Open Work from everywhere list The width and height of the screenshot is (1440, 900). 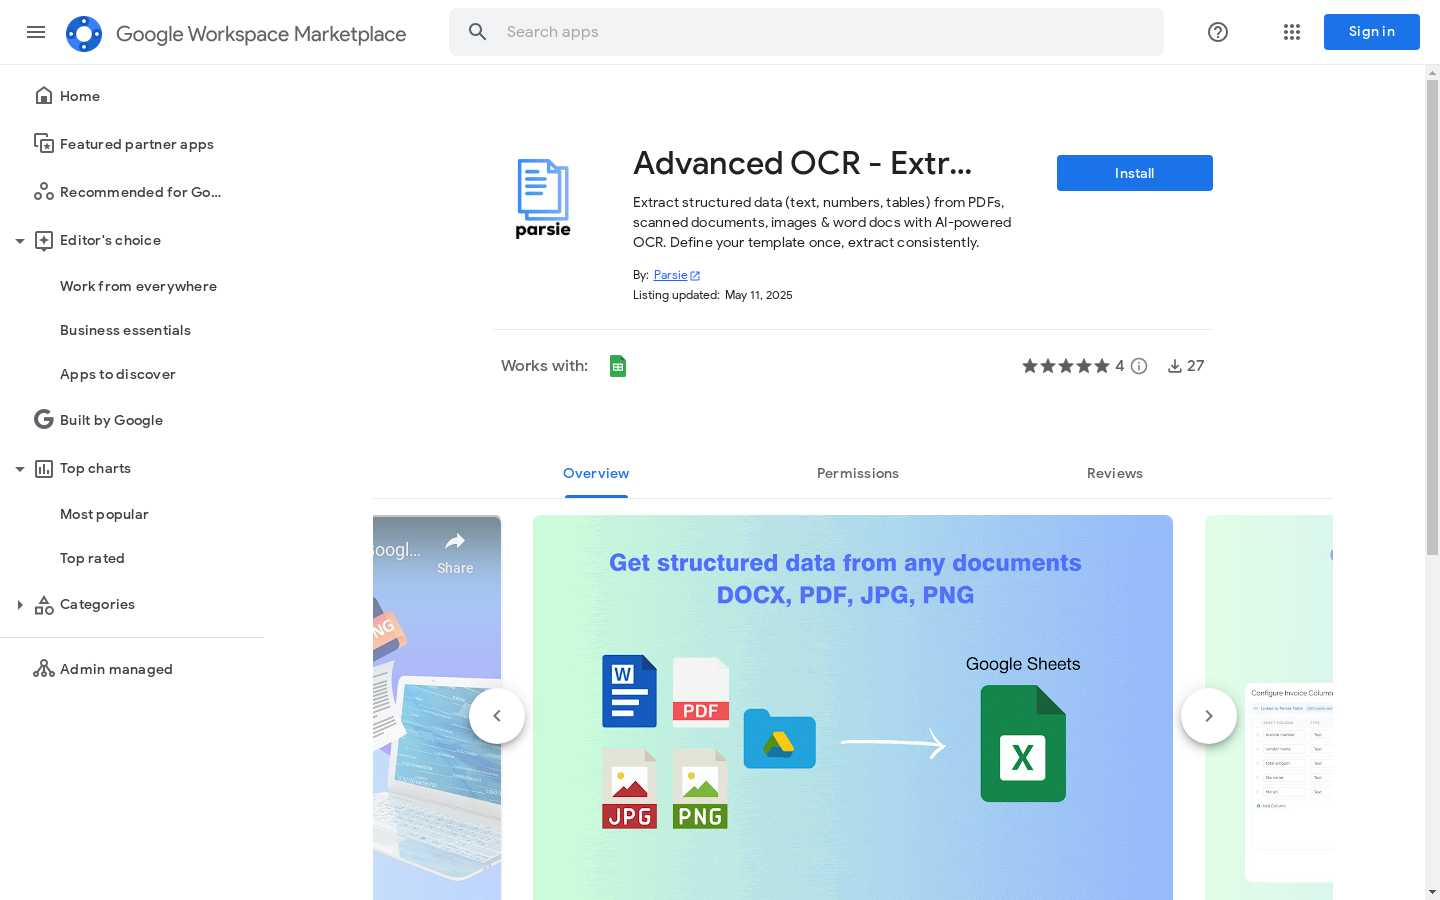point(138,286)
